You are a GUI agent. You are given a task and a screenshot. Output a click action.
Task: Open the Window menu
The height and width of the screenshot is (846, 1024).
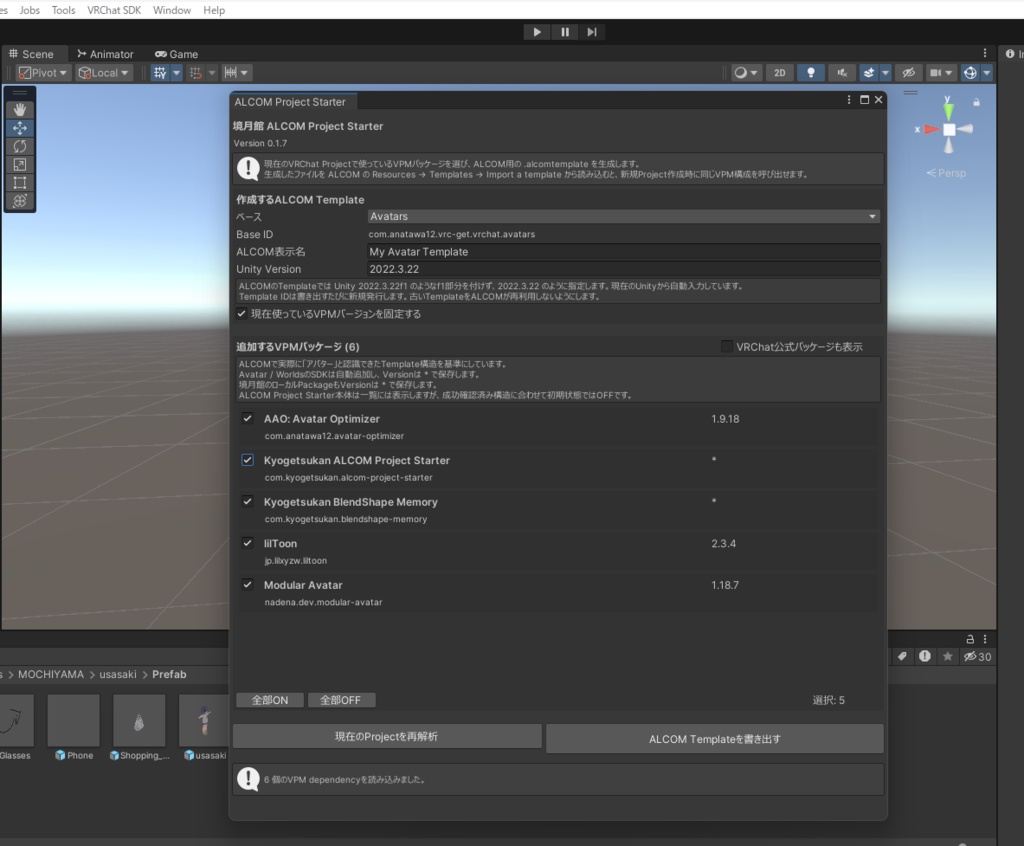coord(172,10)
